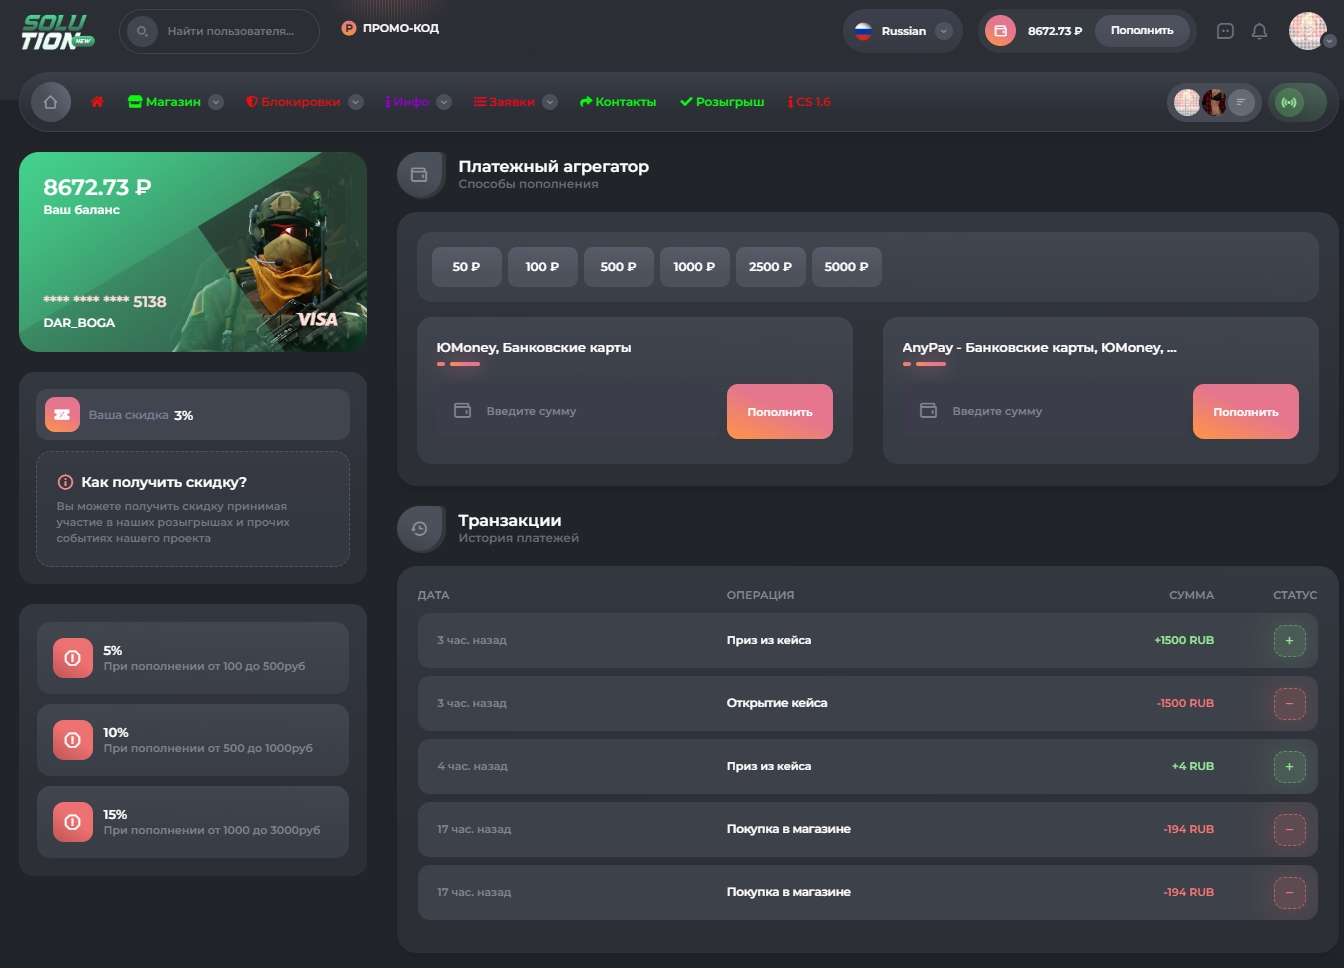Click the wallet icon next to the balance
The image size is (1344, 968).
click(998, 31)
